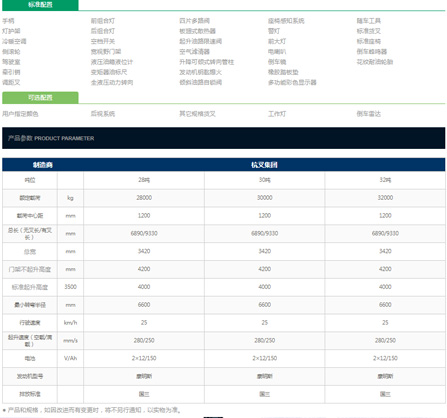Select the light green 可选配置 tab
Viewport: 447px width, 418px height.
point(40,98)
